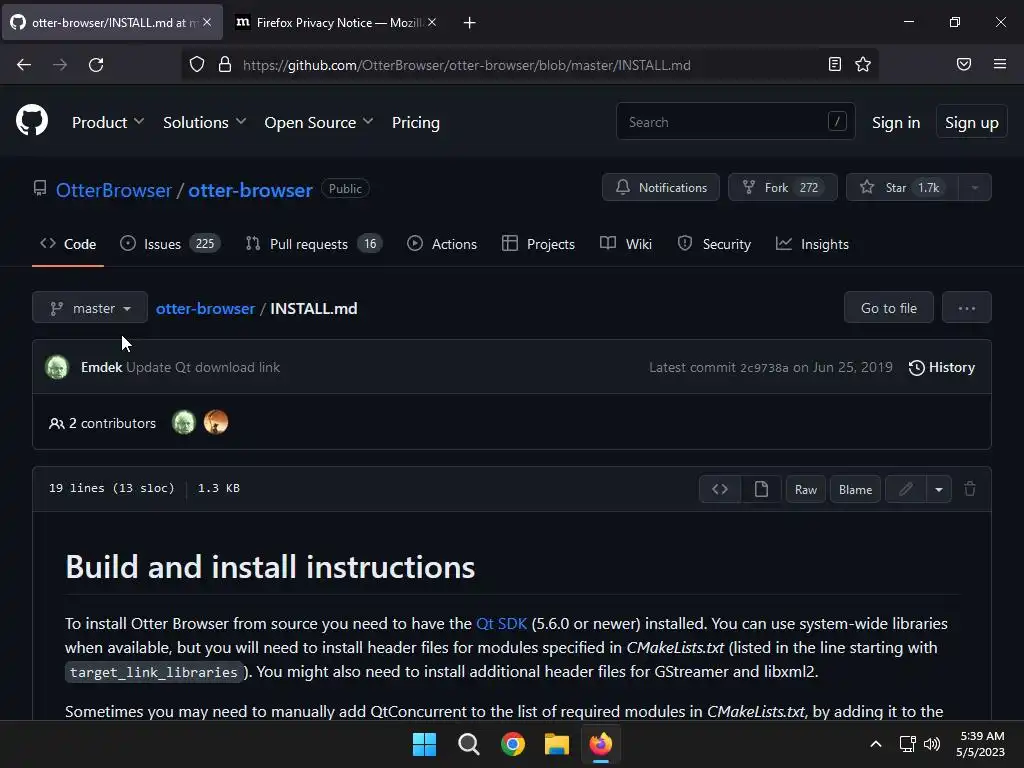Viewport: 1024px width, 768px height.
Task: Open a new tab with the plus icon
Action: pos(469,23)
